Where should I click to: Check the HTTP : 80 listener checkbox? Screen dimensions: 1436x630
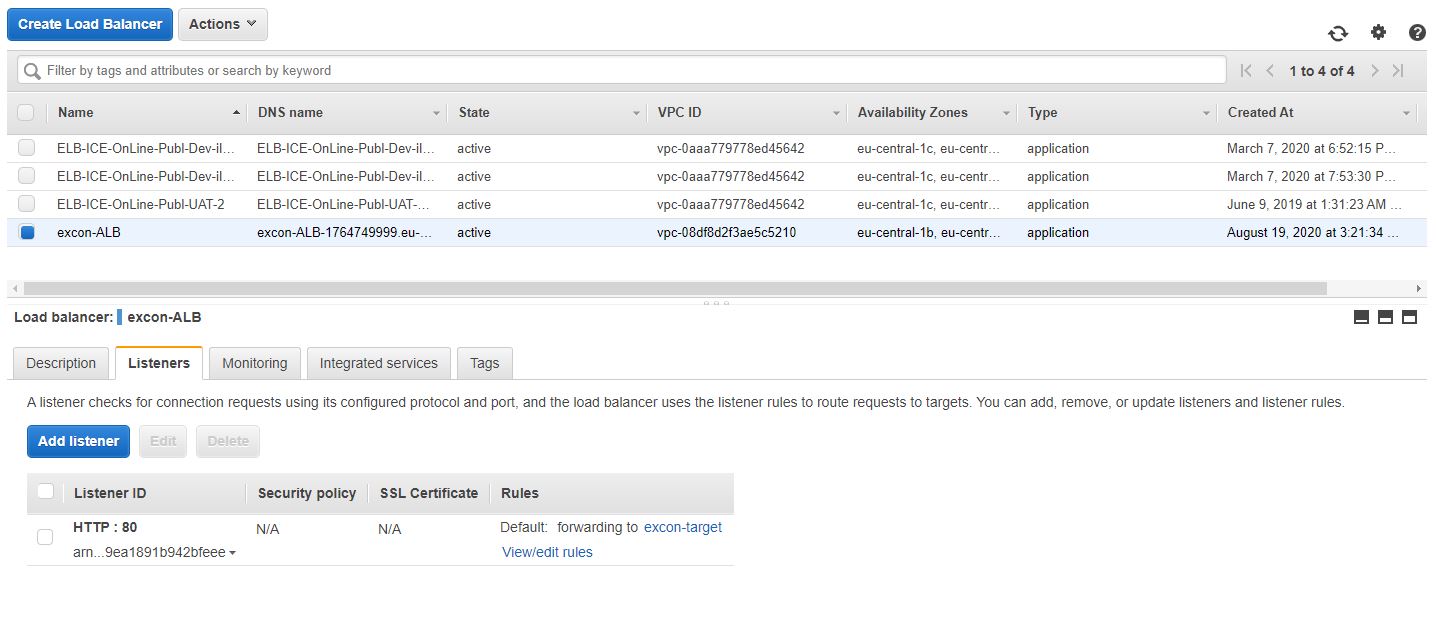coord(45,537)
